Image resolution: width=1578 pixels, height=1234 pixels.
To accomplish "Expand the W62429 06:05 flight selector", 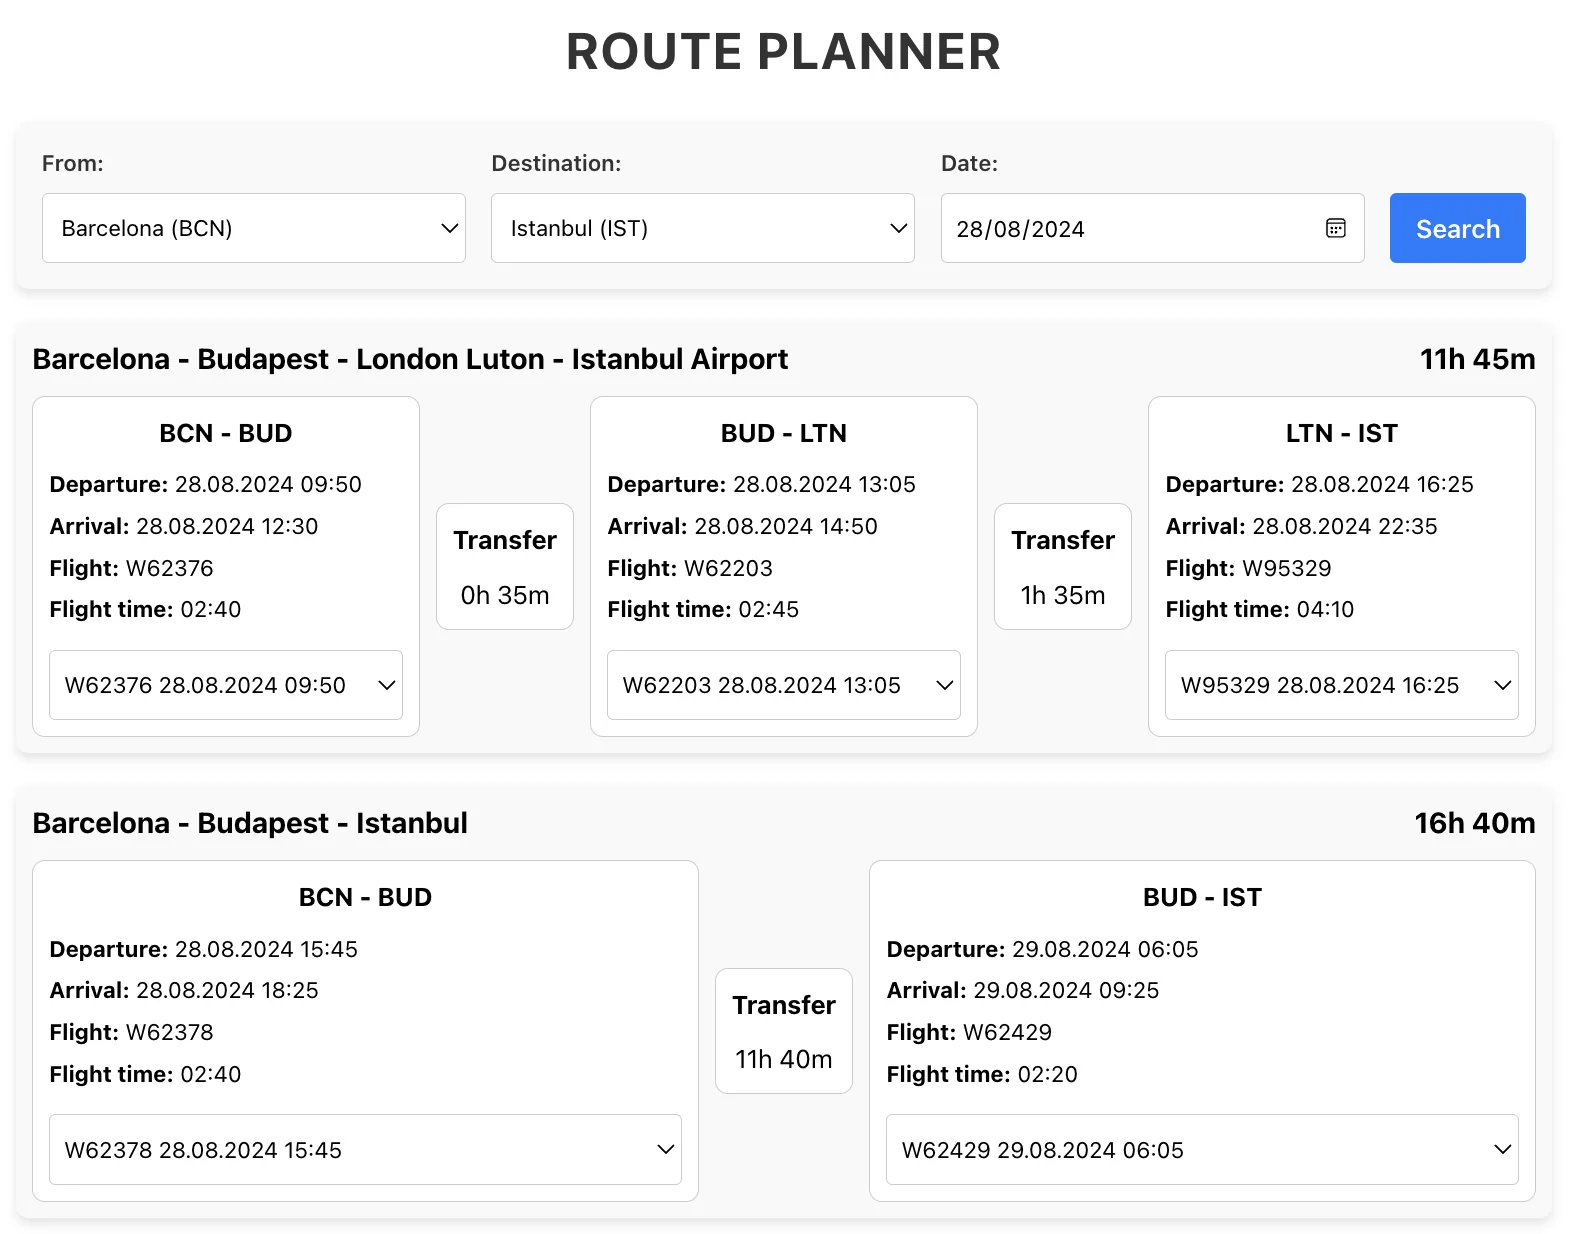I will [1201, 1150].
